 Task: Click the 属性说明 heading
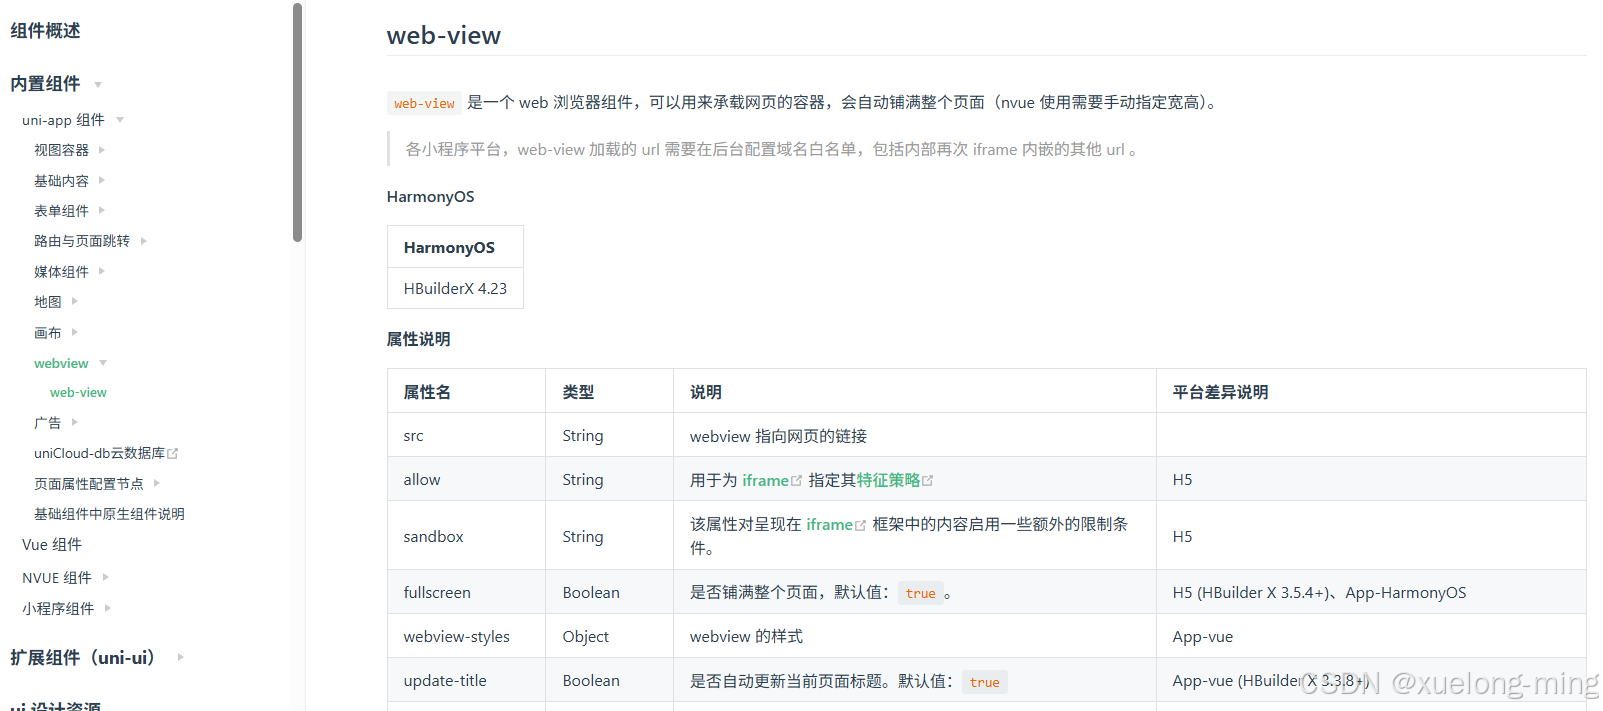(418, 339)
